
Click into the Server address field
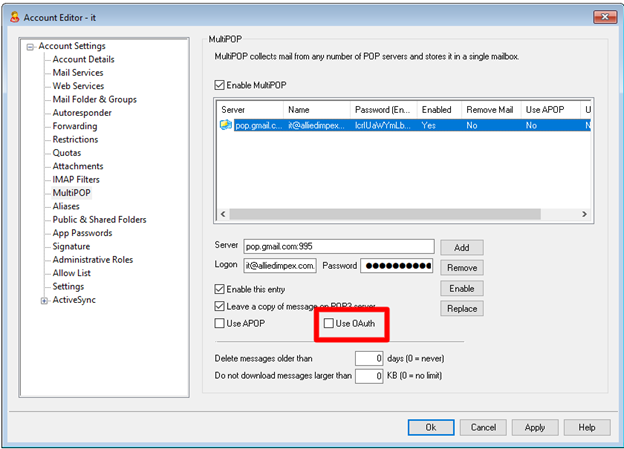(338, 246)
